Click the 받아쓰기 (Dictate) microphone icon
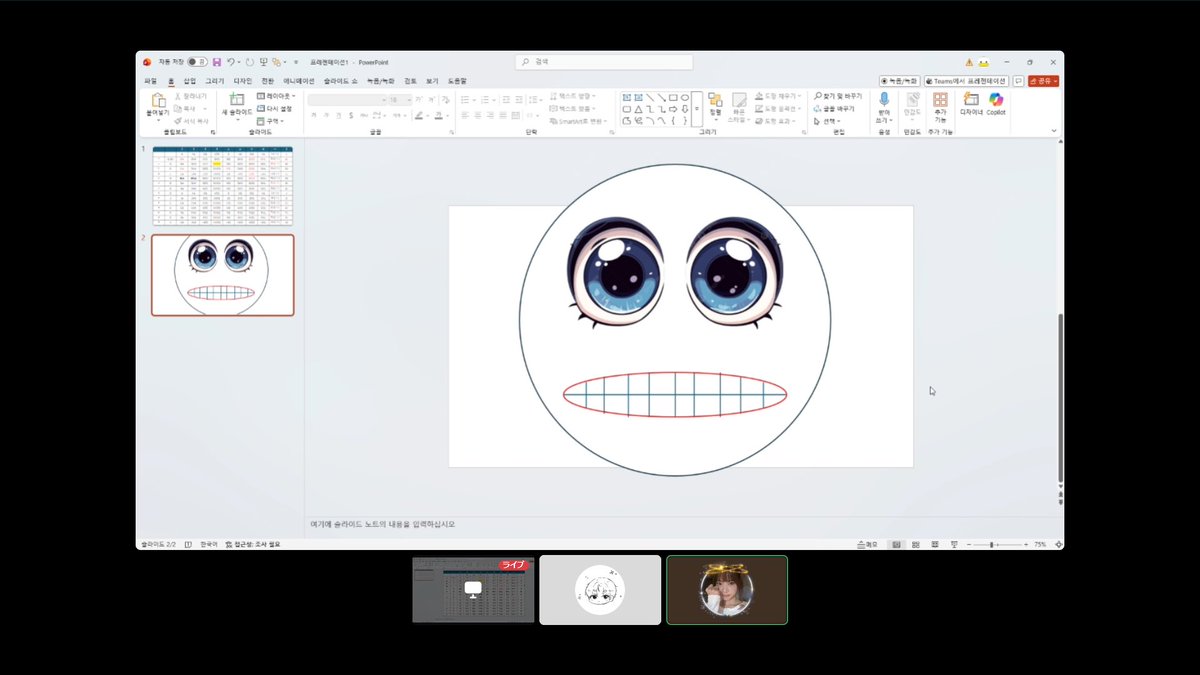1200x675 pixels. (884, 99)
